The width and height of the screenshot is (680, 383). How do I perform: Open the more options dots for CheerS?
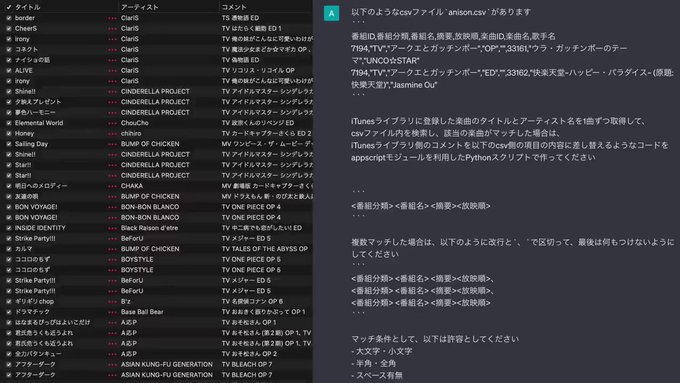(112, 29)
